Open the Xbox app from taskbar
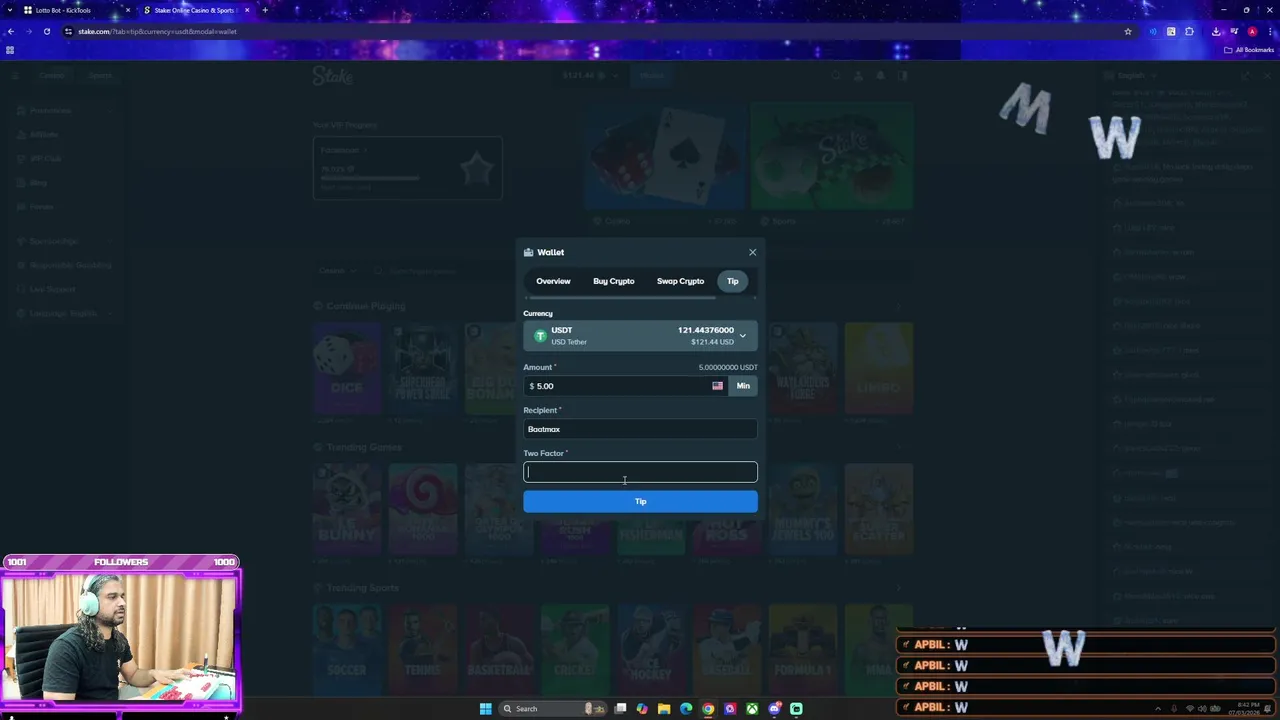The height and width of the screenshot is (720, 1280). tap(752, 709)
